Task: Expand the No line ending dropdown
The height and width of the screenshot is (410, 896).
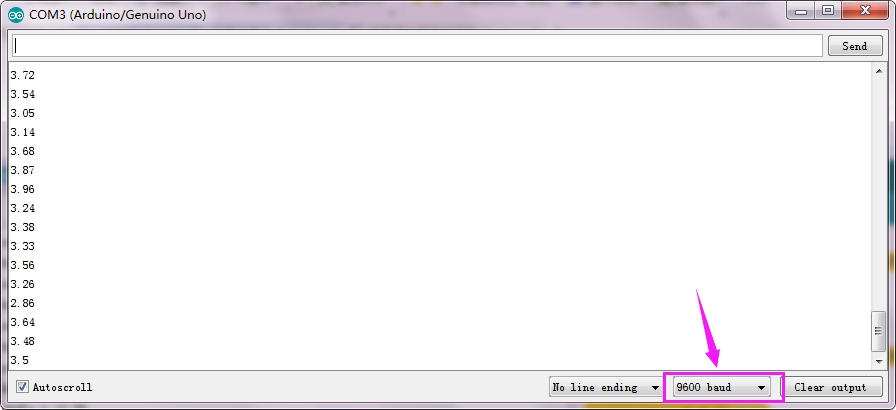Action: 605,387
